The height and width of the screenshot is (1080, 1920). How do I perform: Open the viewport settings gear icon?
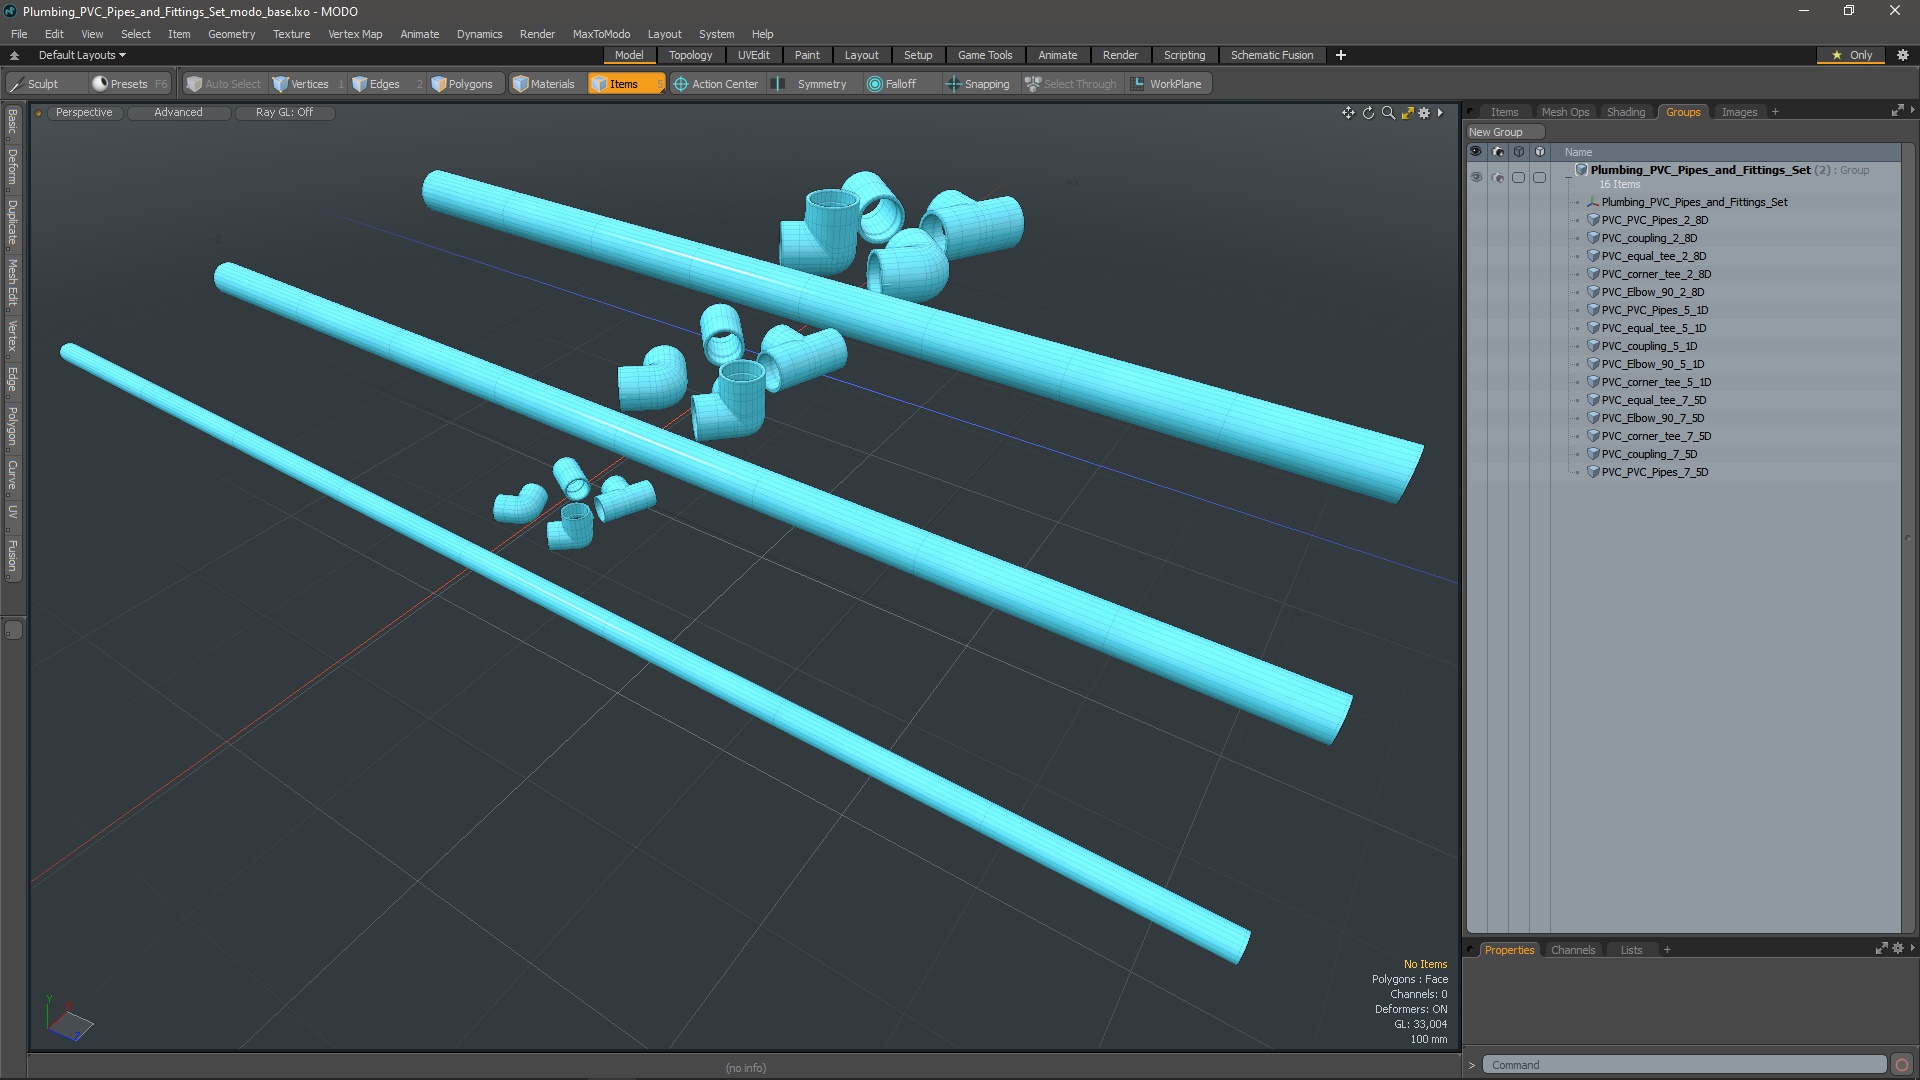pos(1424,113)
